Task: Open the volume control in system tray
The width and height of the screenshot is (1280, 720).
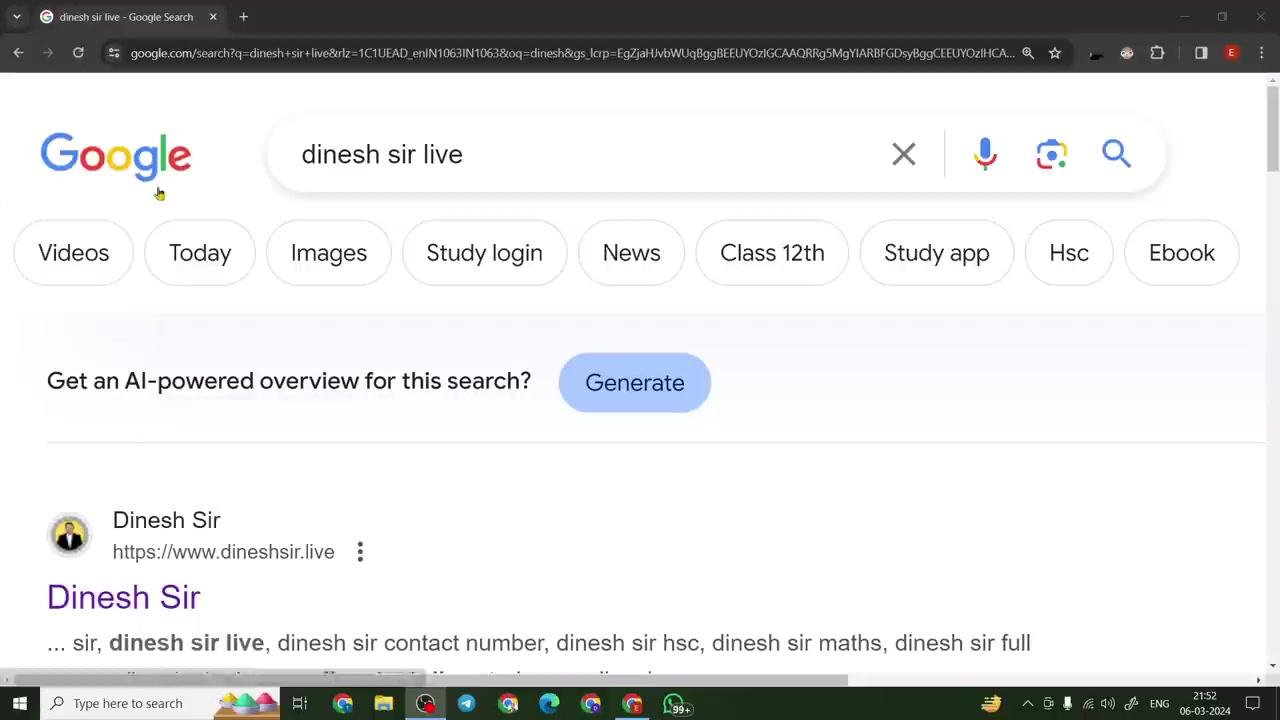Action: 1107,704
